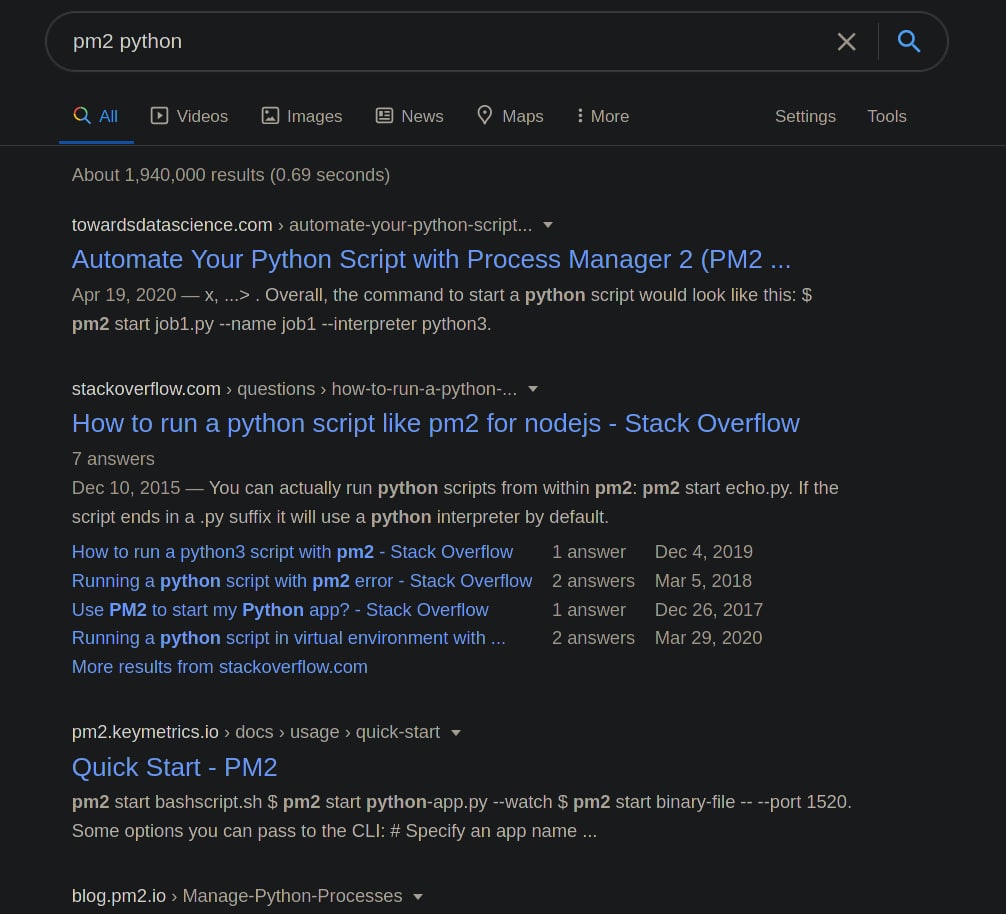The height and width of the screenshot is (914, 1006).
Task: Expand blog.pm2.io result options arrow
Action: 418,897
